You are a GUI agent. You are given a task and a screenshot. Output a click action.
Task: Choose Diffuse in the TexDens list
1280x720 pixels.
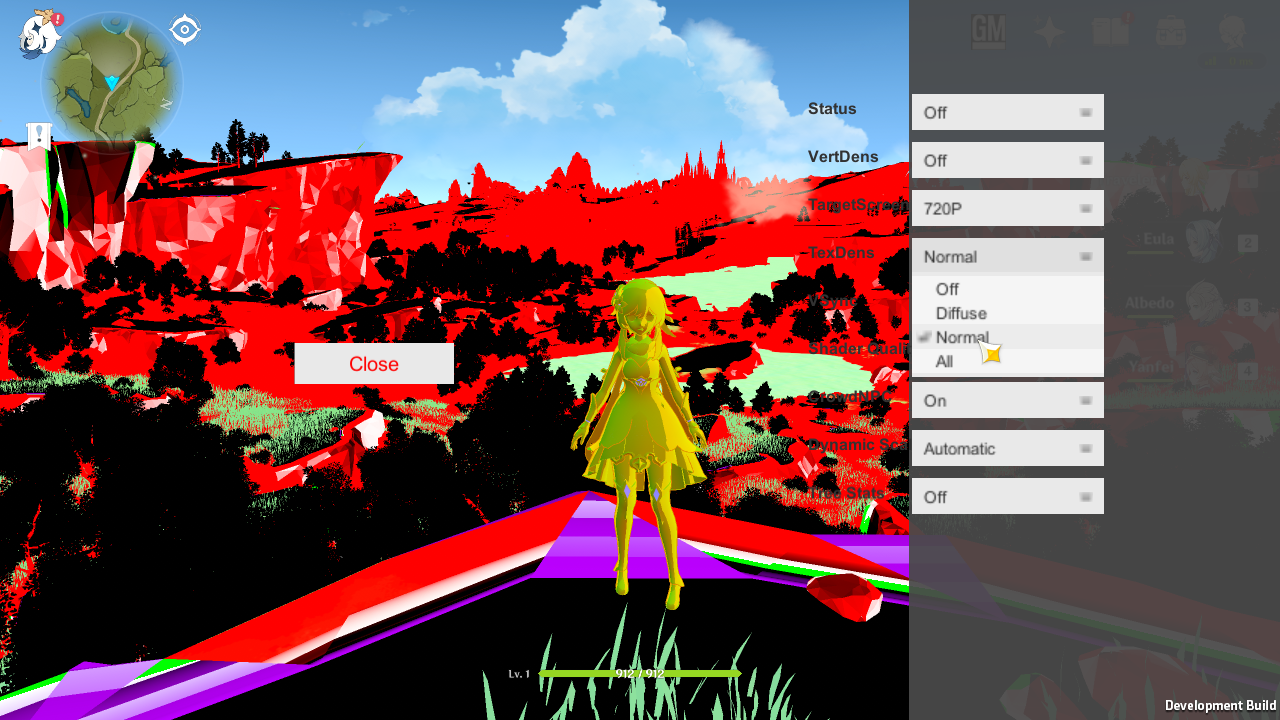point(1008,313)
